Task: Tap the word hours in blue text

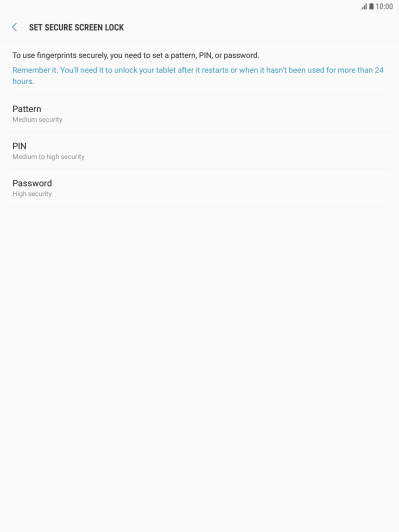Action: tap(23, 81)
